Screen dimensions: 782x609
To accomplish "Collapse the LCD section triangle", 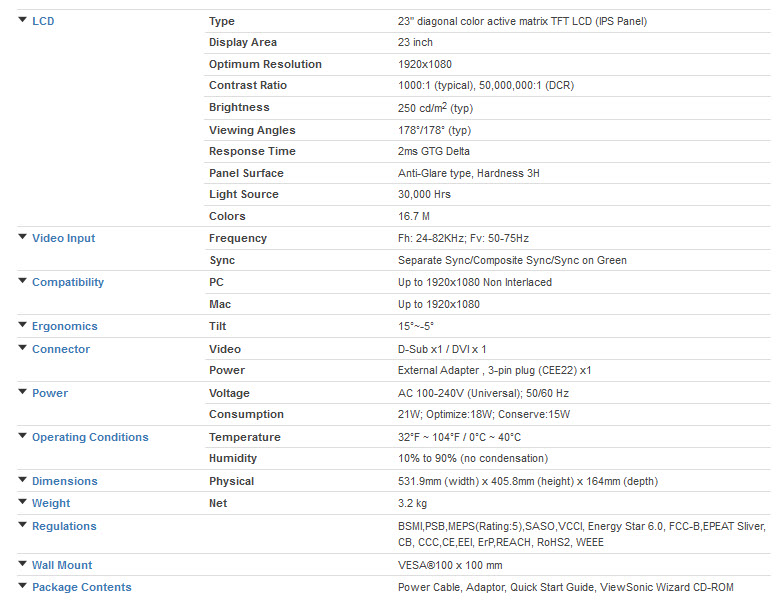I will 22,21.
